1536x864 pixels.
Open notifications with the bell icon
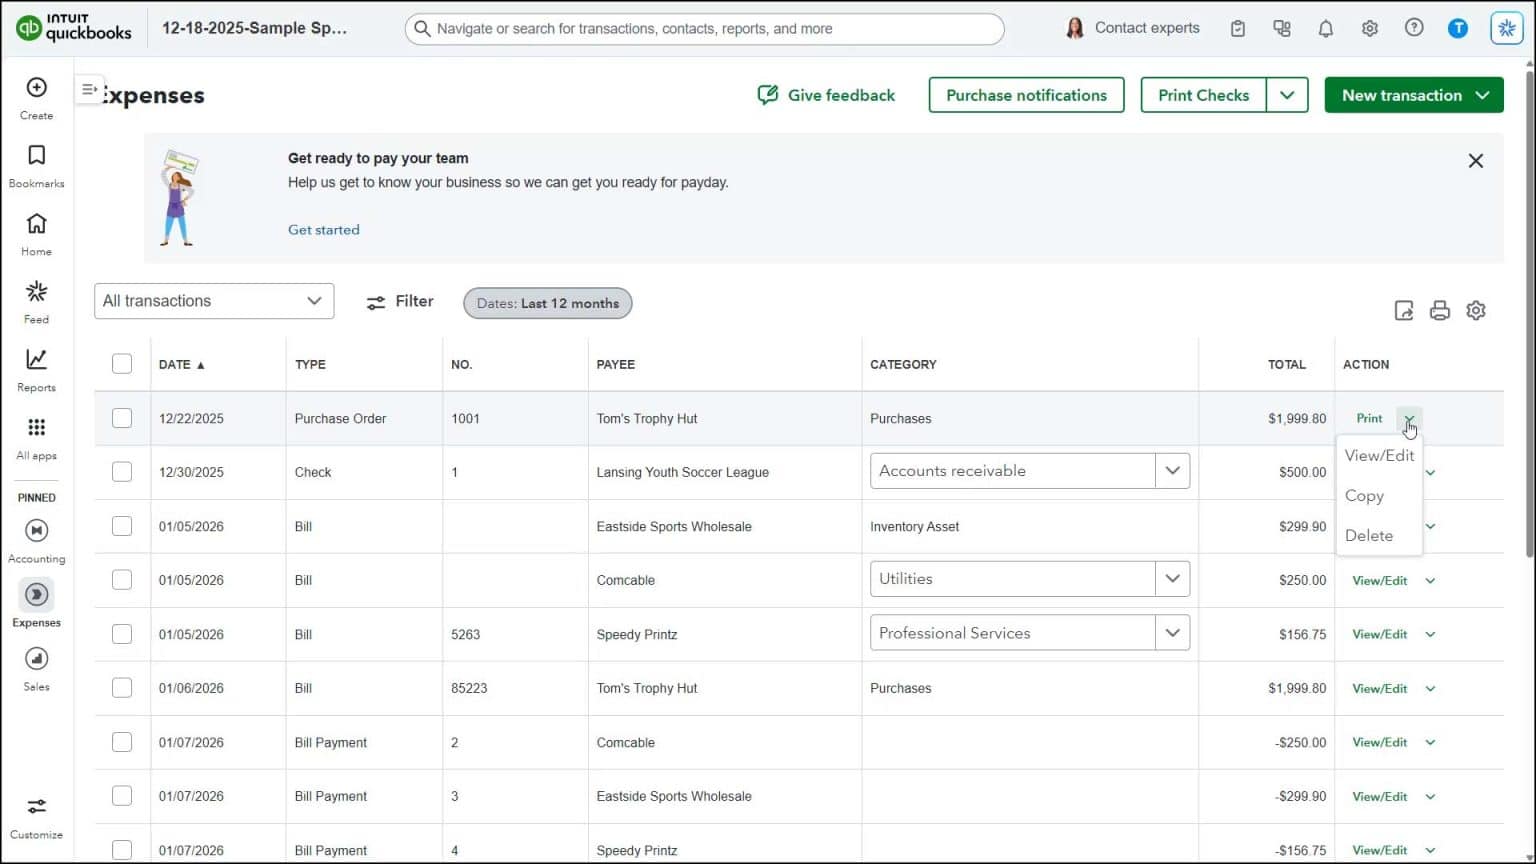tap(1325, 28)
